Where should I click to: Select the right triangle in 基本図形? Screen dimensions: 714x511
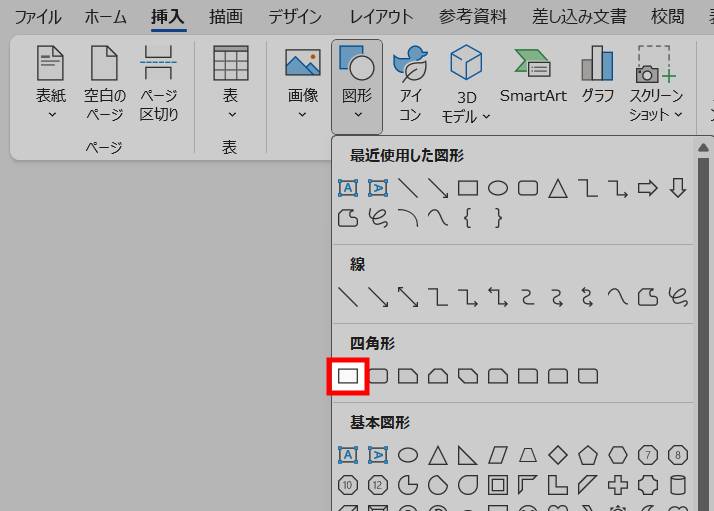(x=467, y=455)
